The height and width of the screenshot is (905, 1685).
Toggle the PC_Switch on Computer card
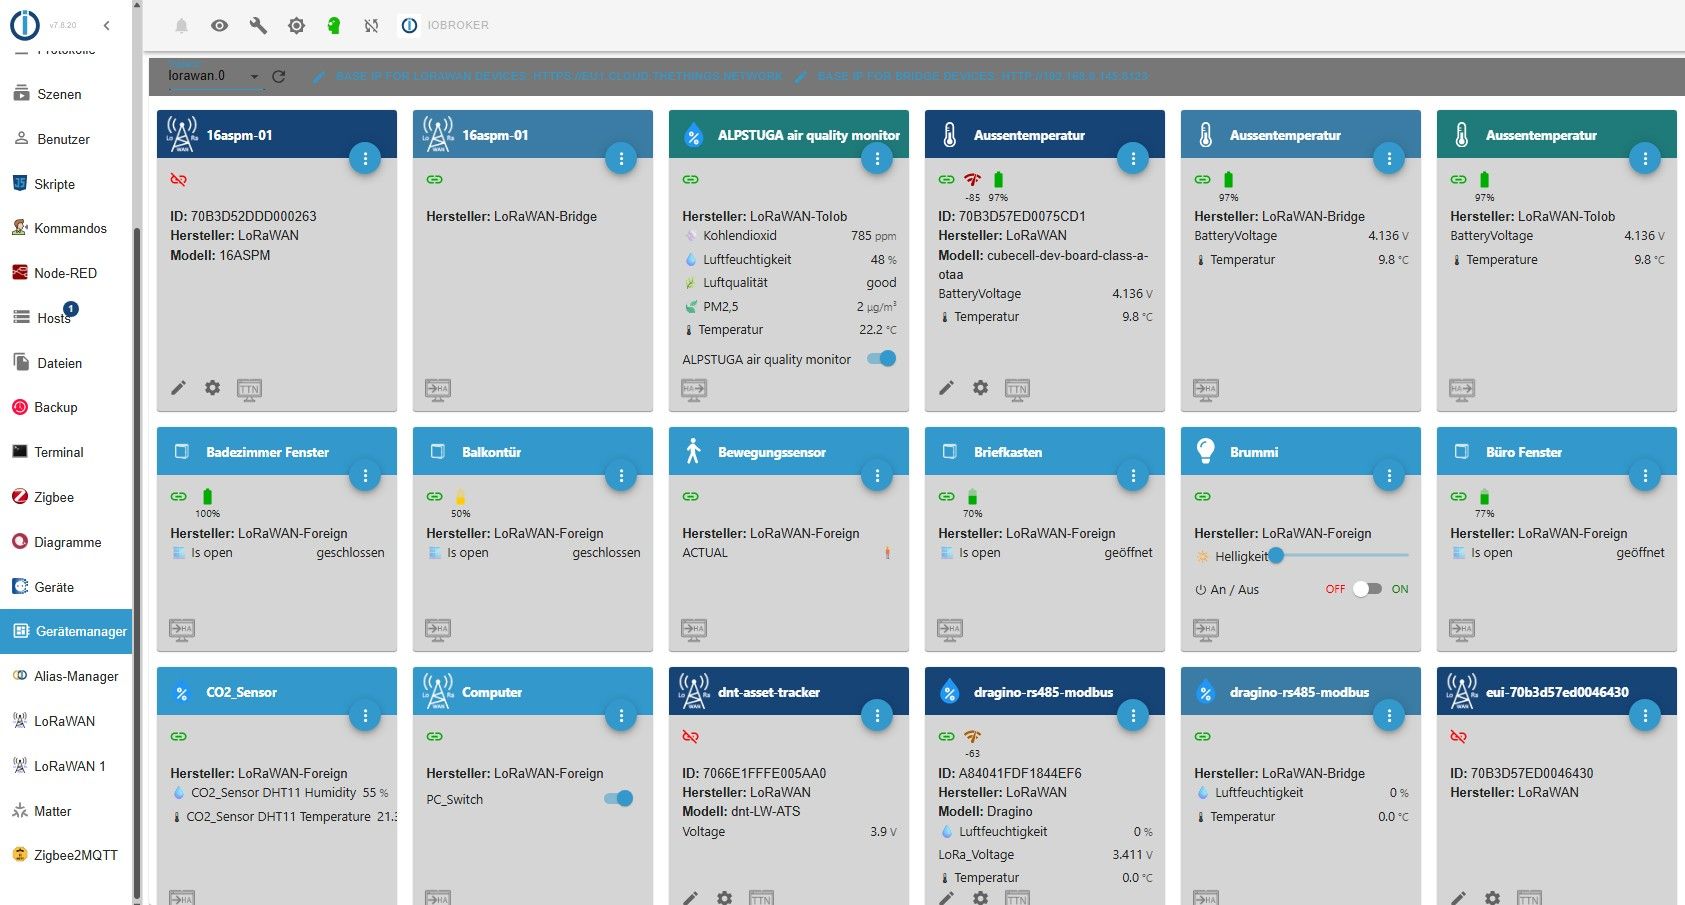tap(618, 799)
